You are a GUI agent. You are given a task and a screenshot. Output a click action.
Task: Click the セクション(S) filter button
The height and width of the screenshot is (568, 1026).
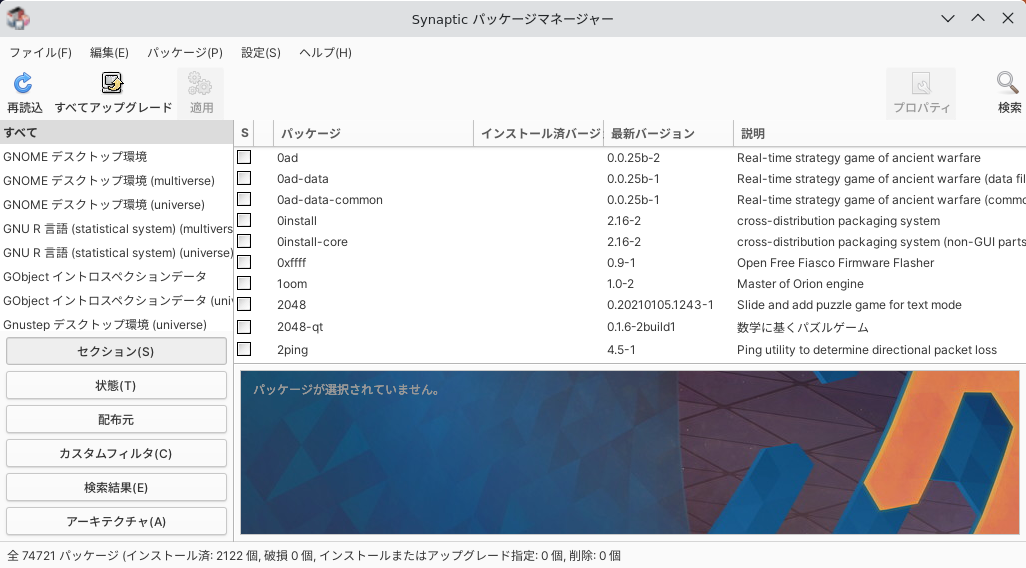116,351
